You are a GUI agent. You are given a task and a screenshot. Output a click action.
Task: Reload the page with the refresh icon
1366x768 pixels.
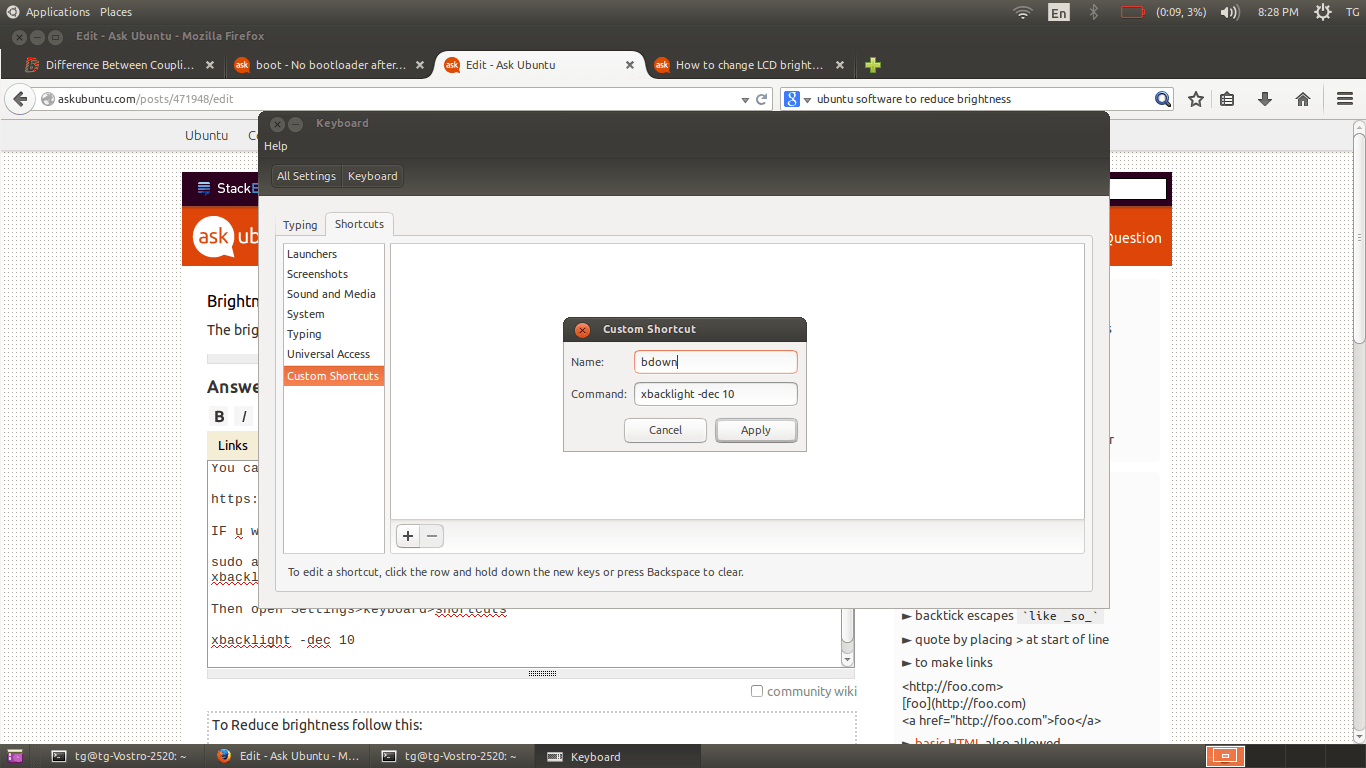click(762, 99)
